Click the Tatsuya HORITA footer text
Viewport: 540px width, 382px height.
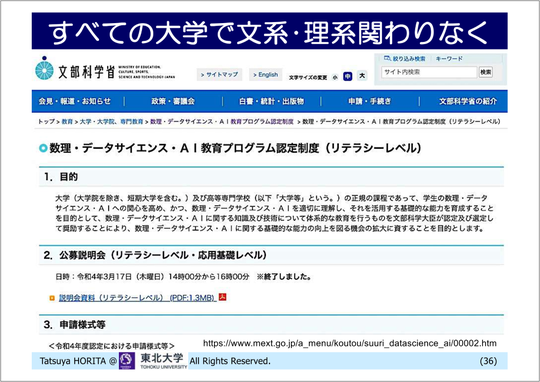coord(78,361)
